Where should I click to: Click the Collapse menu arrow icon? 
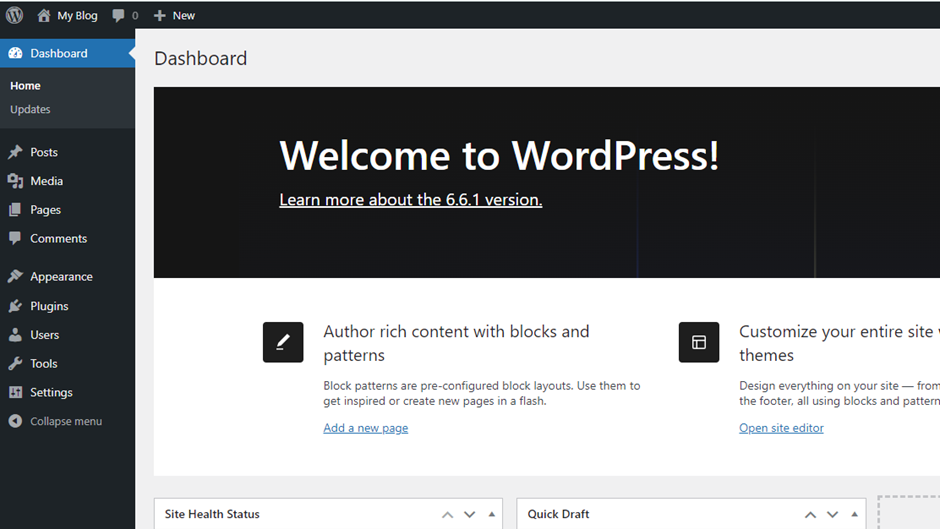[15, 421]
